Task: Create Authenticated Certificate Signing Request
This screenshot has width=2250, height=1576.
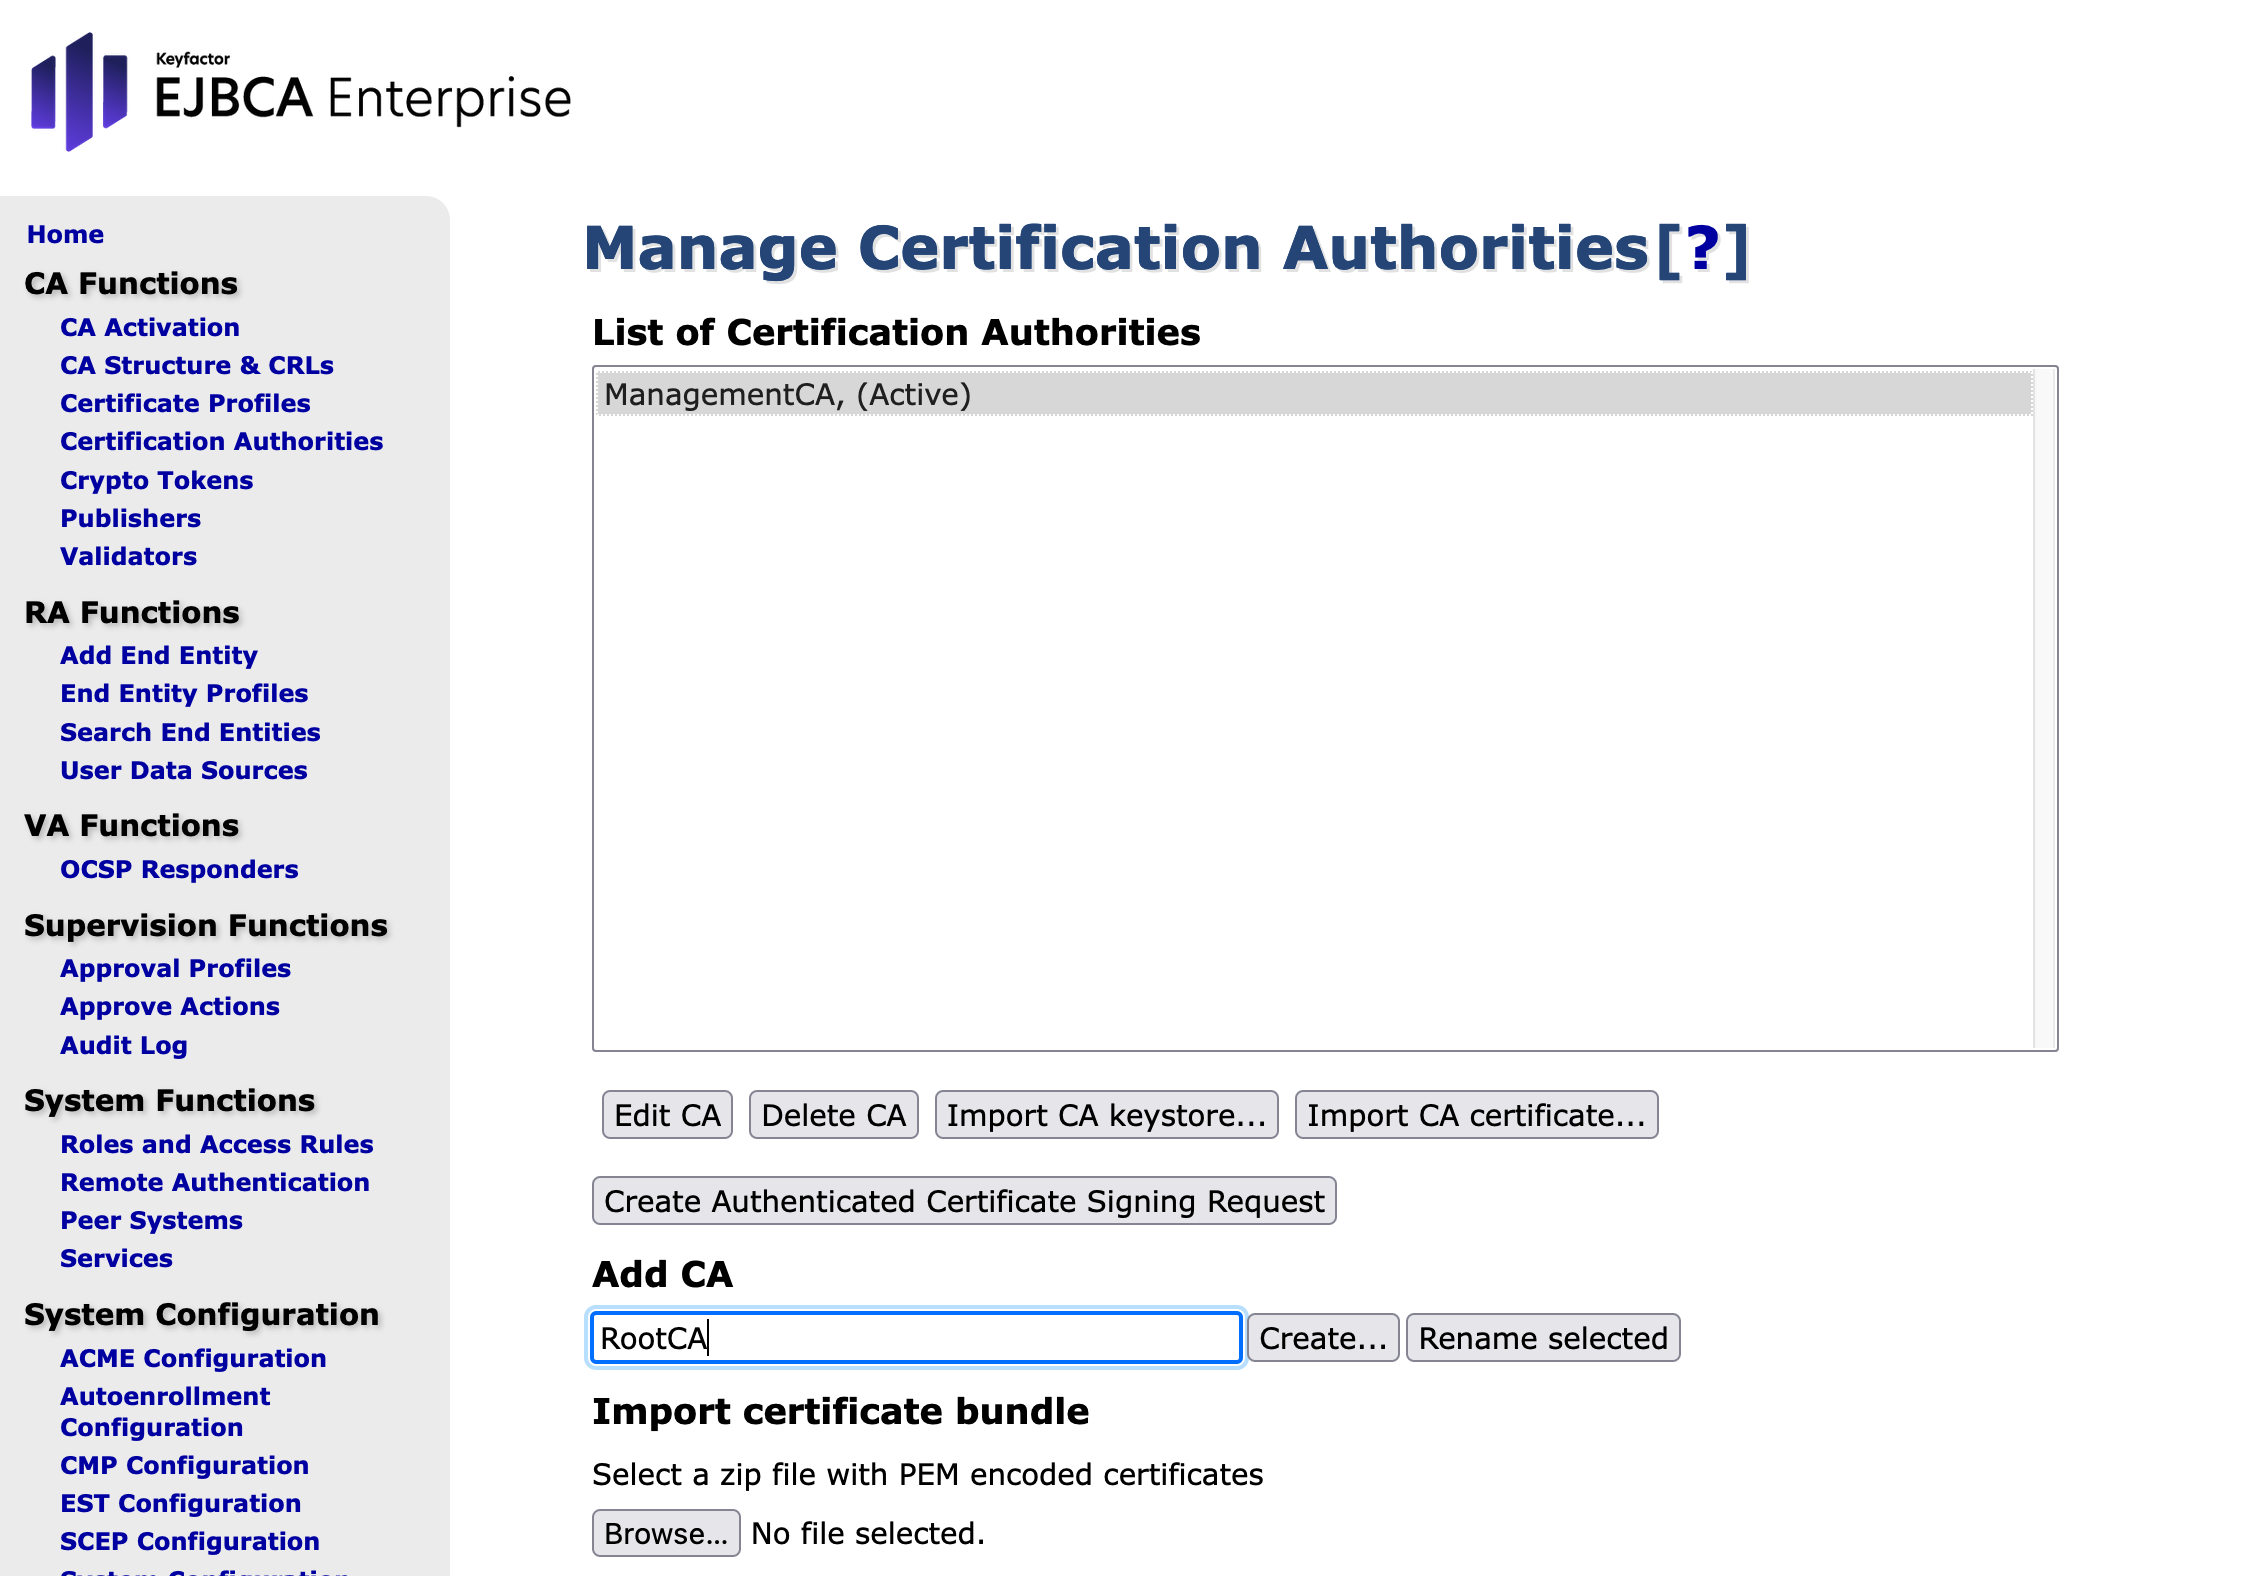Action: pyautogui.click(x=963, y=1201)
